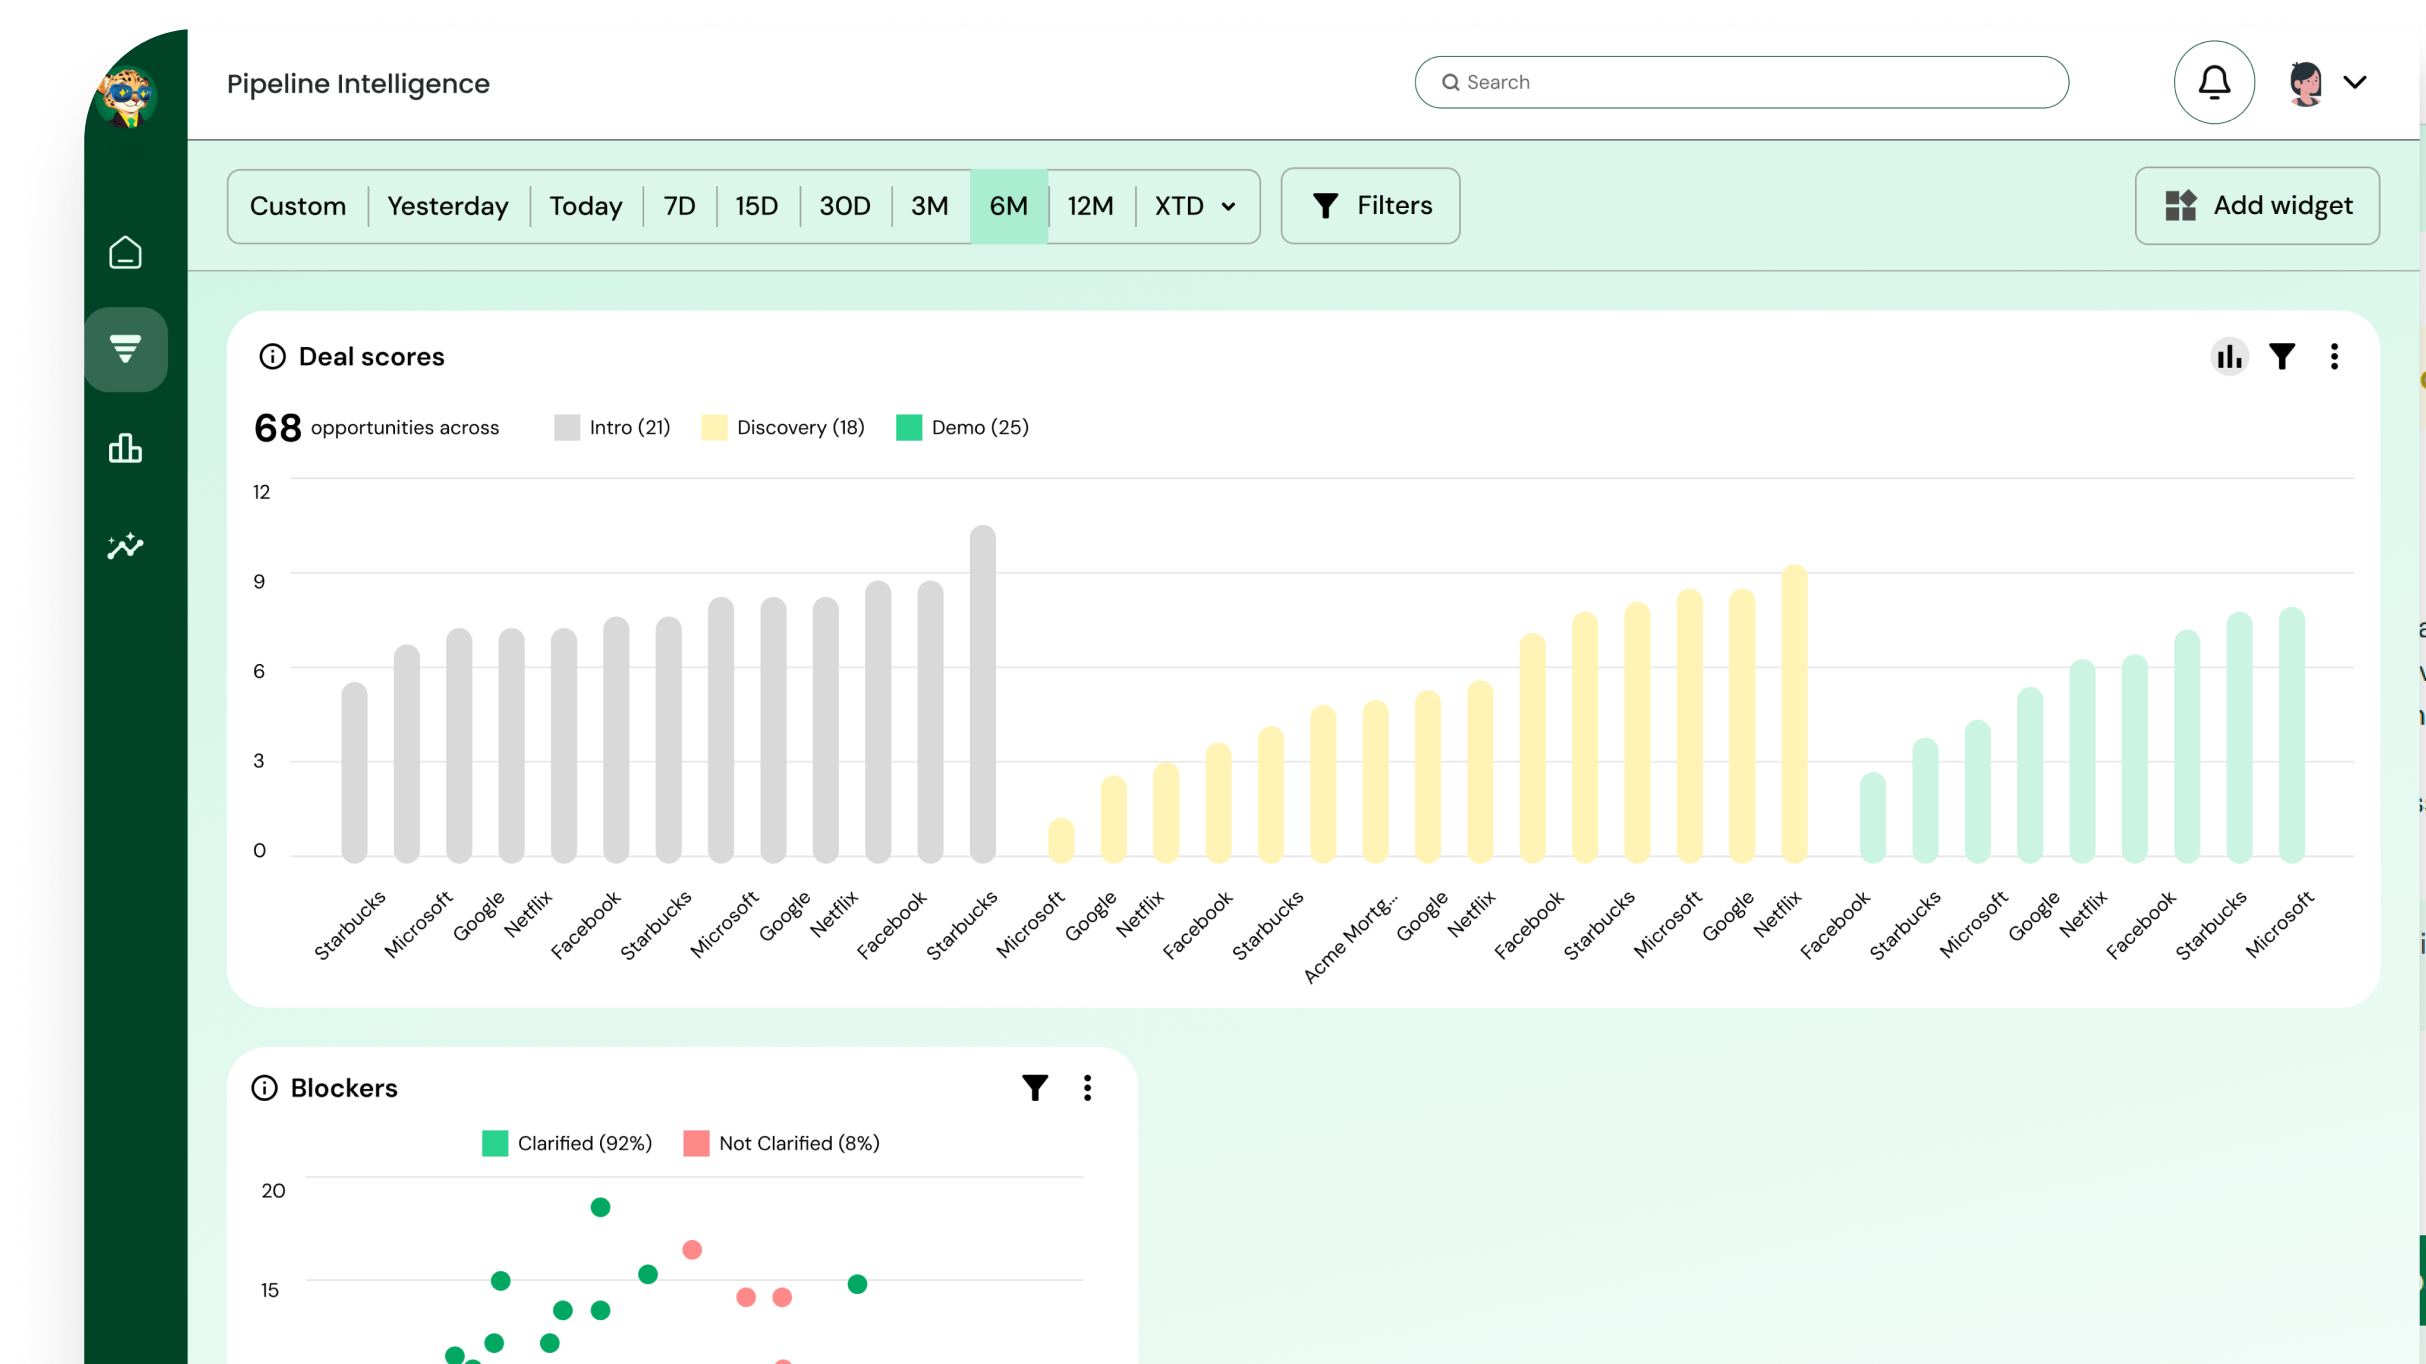Open Deal scores three-dot options menu
Viewport: 2426px width, 1364px height.
coord(2334,357)
